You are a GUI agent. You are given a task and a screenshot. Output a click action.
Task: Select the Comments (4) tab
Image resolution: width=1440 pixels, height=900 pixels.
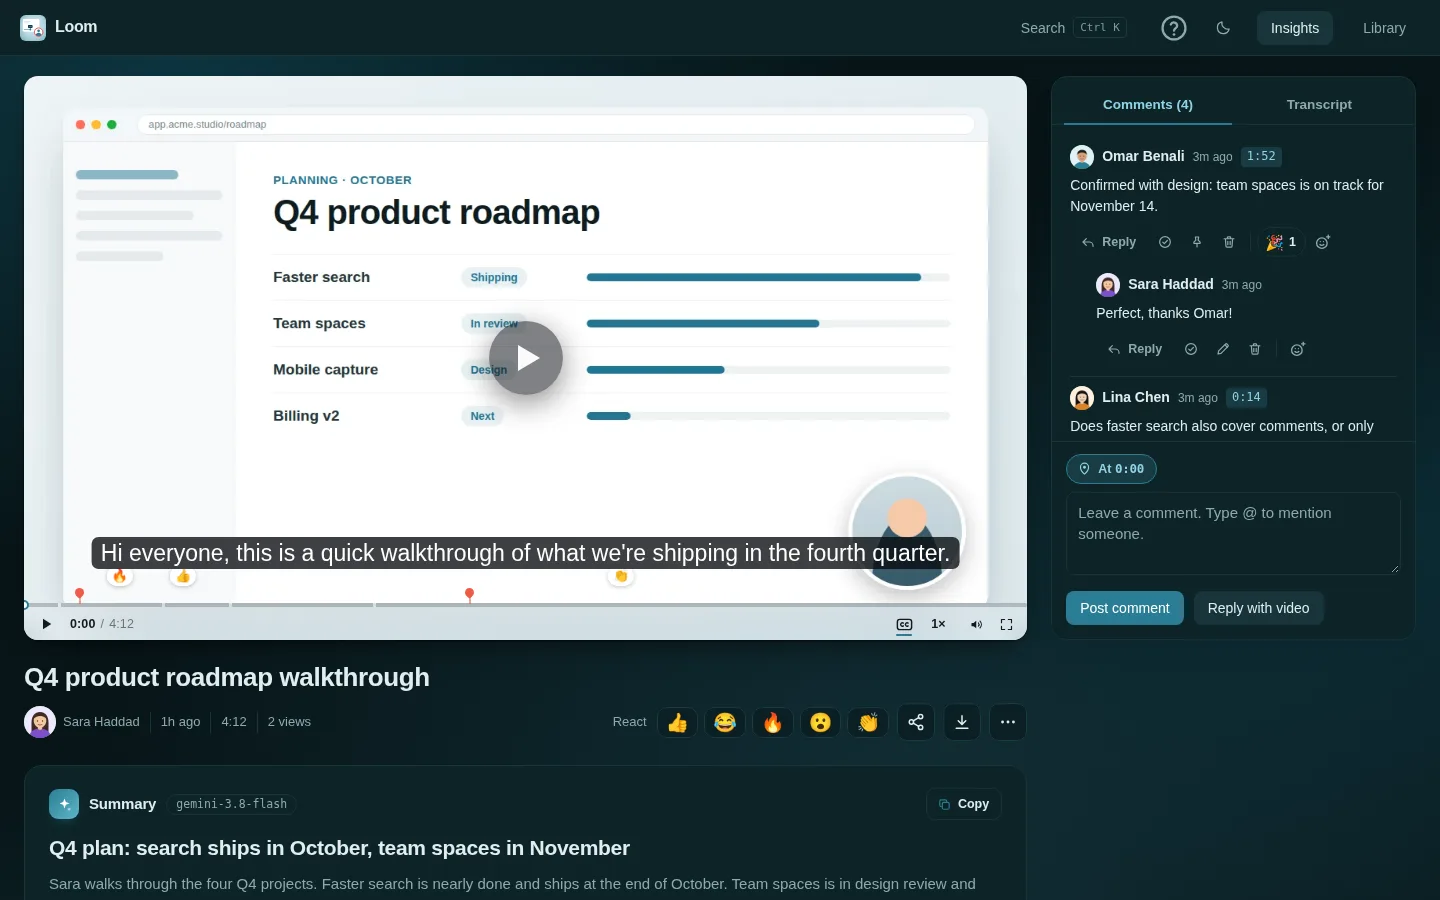tap(1148, 104)
